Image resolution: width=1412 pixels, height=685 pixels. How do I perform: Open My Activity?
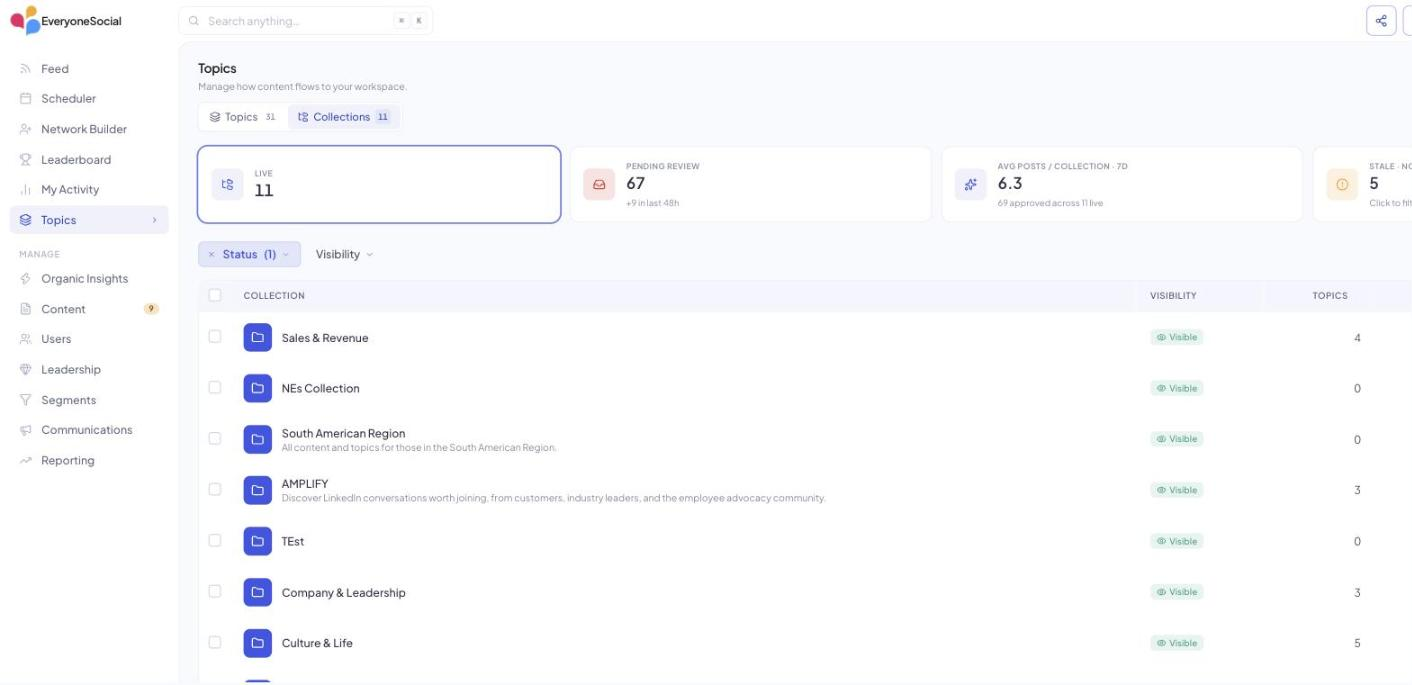70,190
